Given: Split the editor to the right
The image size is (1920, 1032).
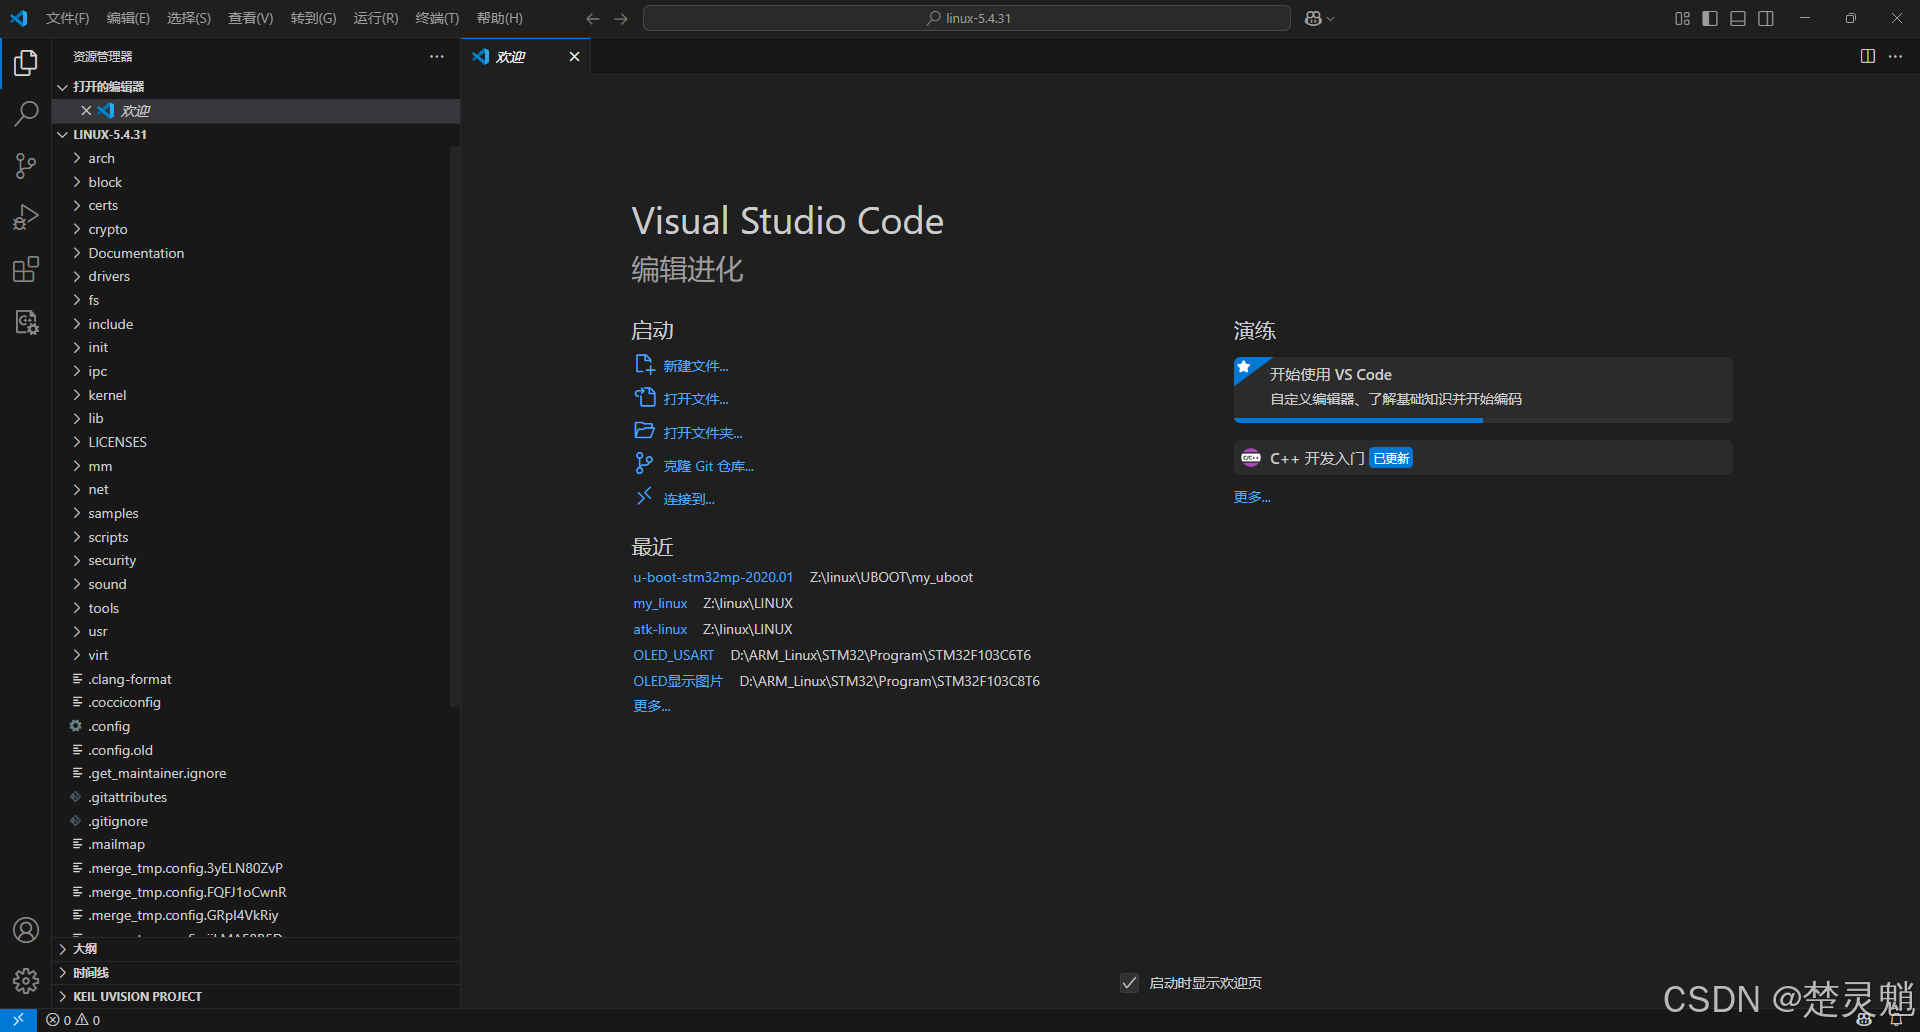Looking at the screenshot, I should pos(1867,56).
